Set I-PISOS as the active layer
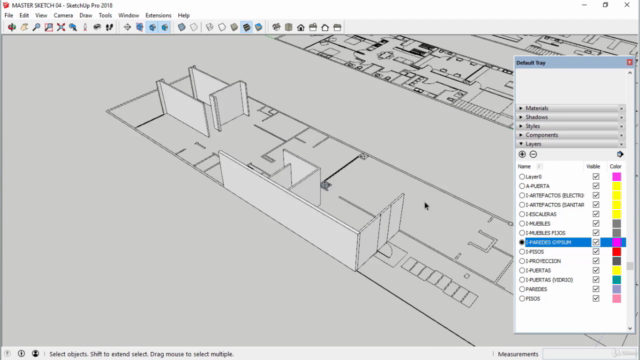 [x=522, y=252]
